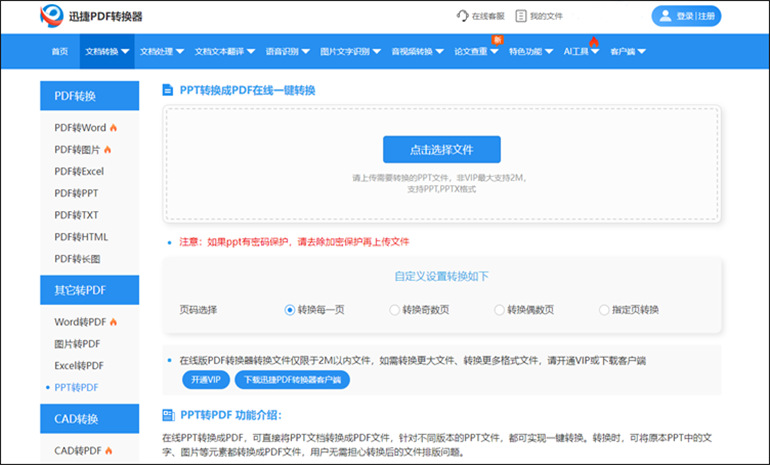Go to the 首页 nav item

pyautogui.click(x=60, y=51)
